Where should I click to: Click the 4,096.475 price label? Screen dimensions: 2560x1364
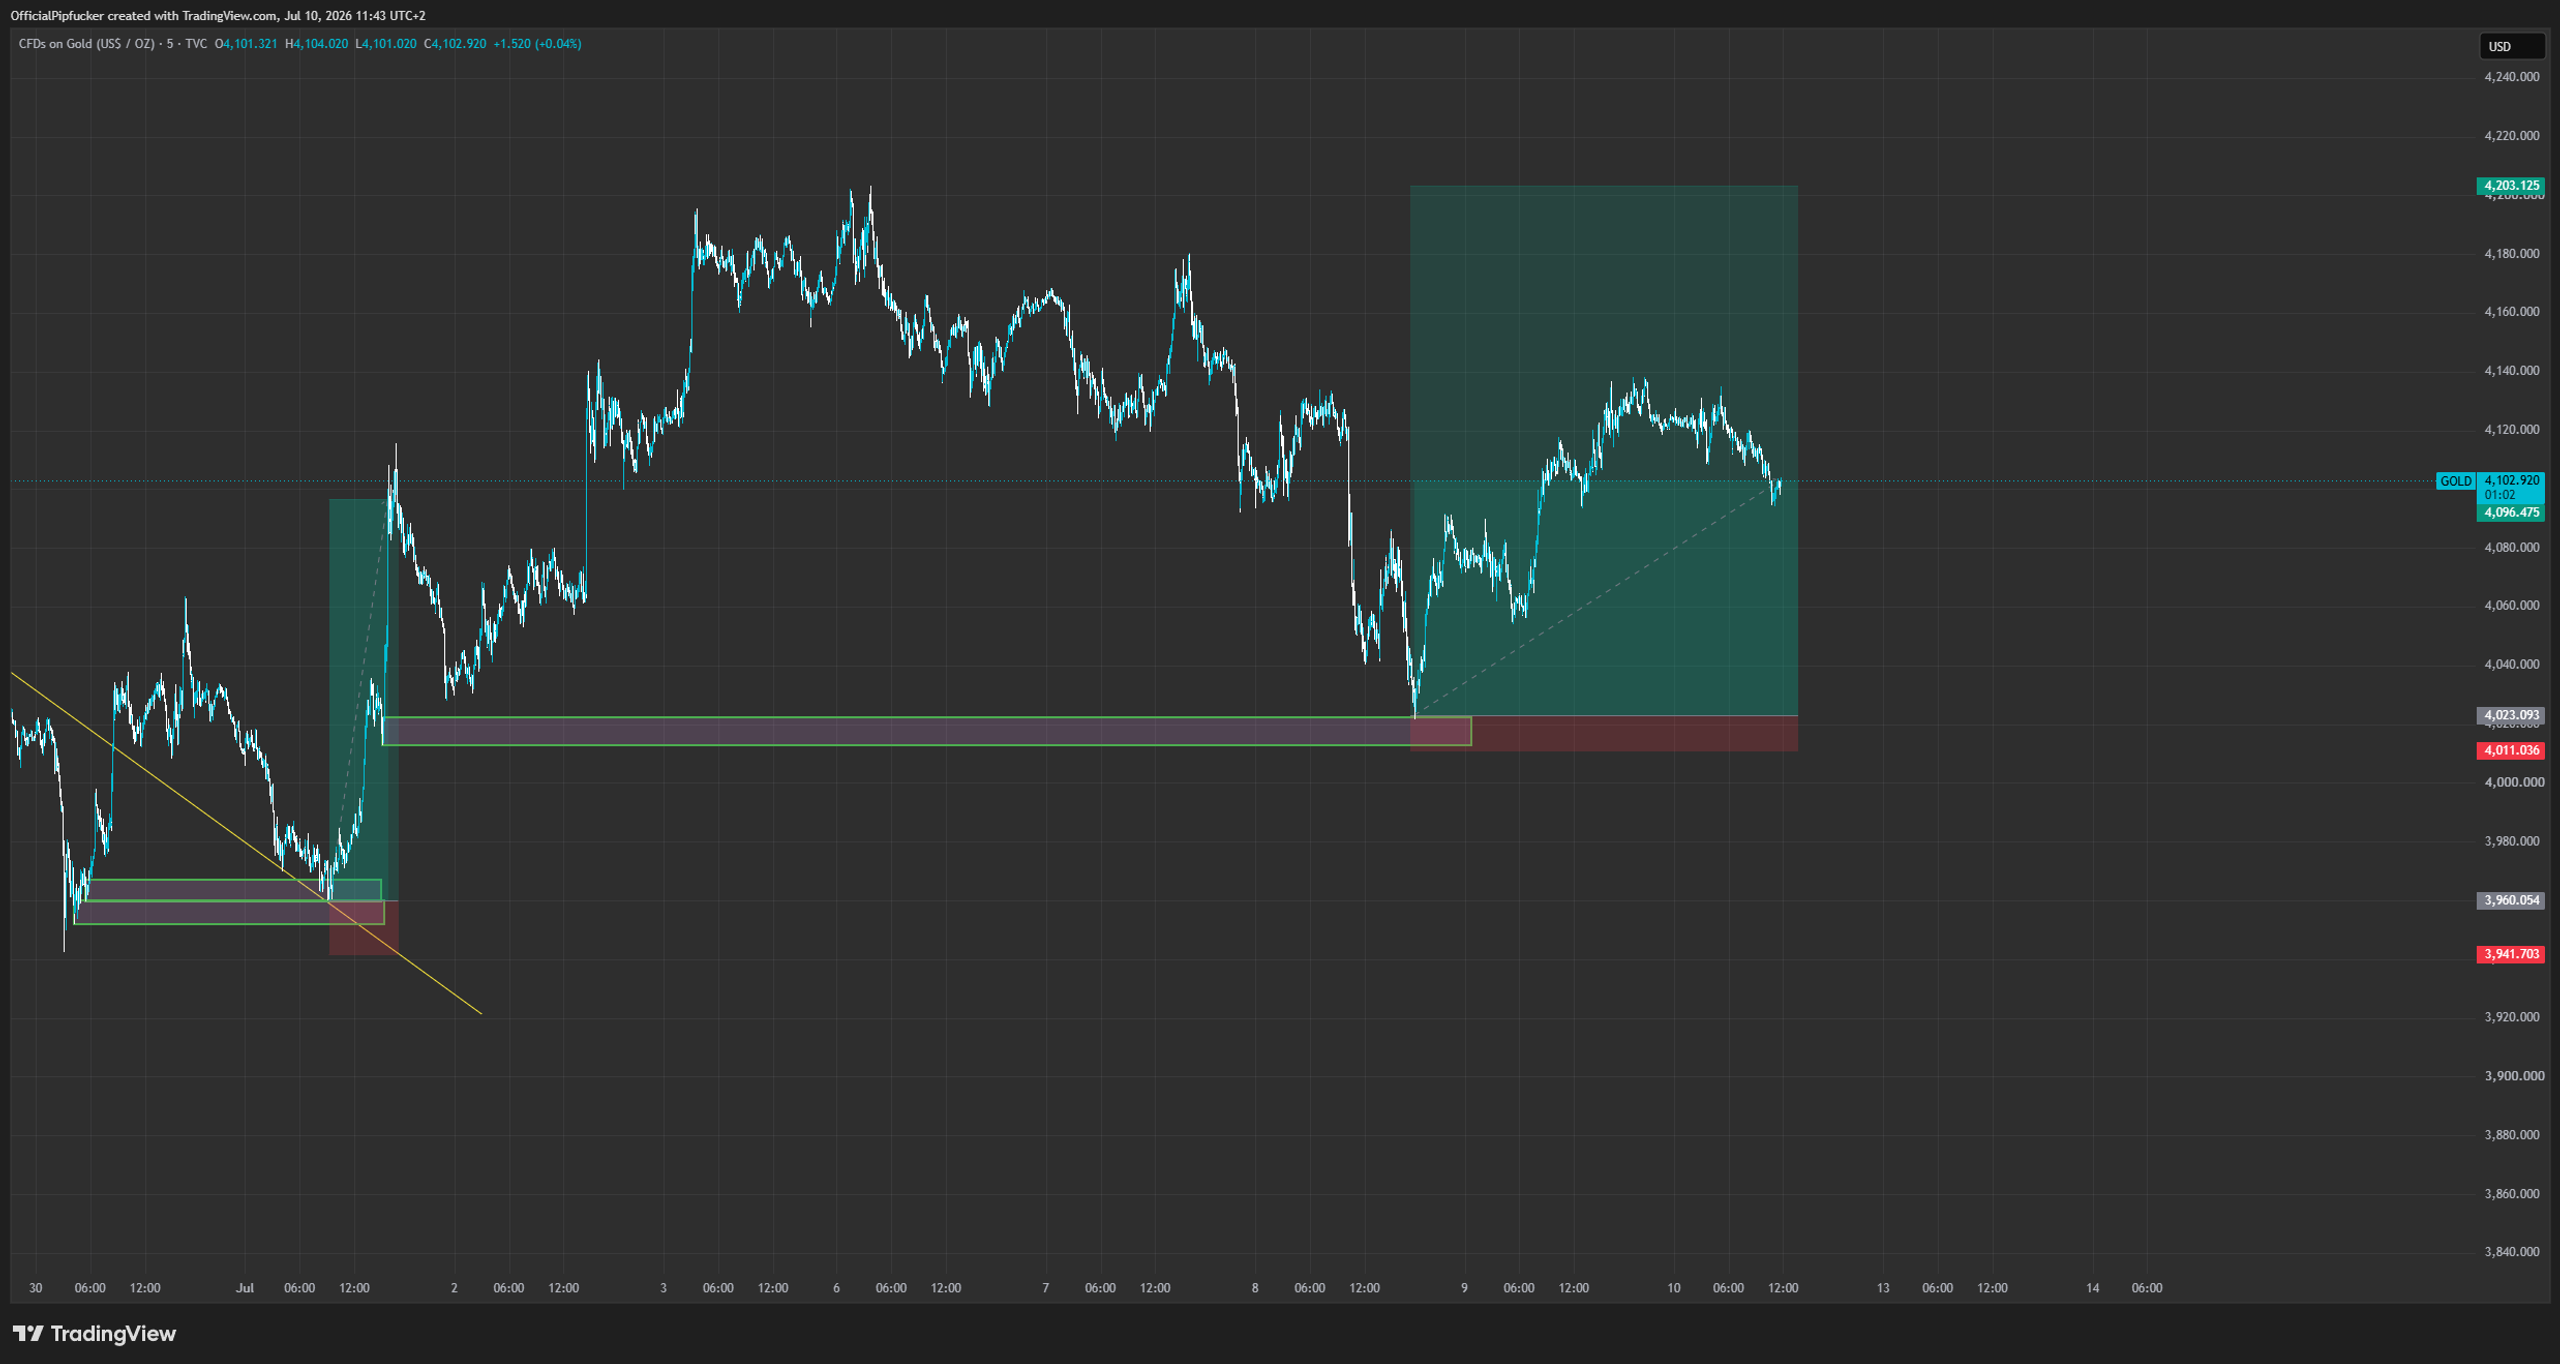[x=2511, y=513]
